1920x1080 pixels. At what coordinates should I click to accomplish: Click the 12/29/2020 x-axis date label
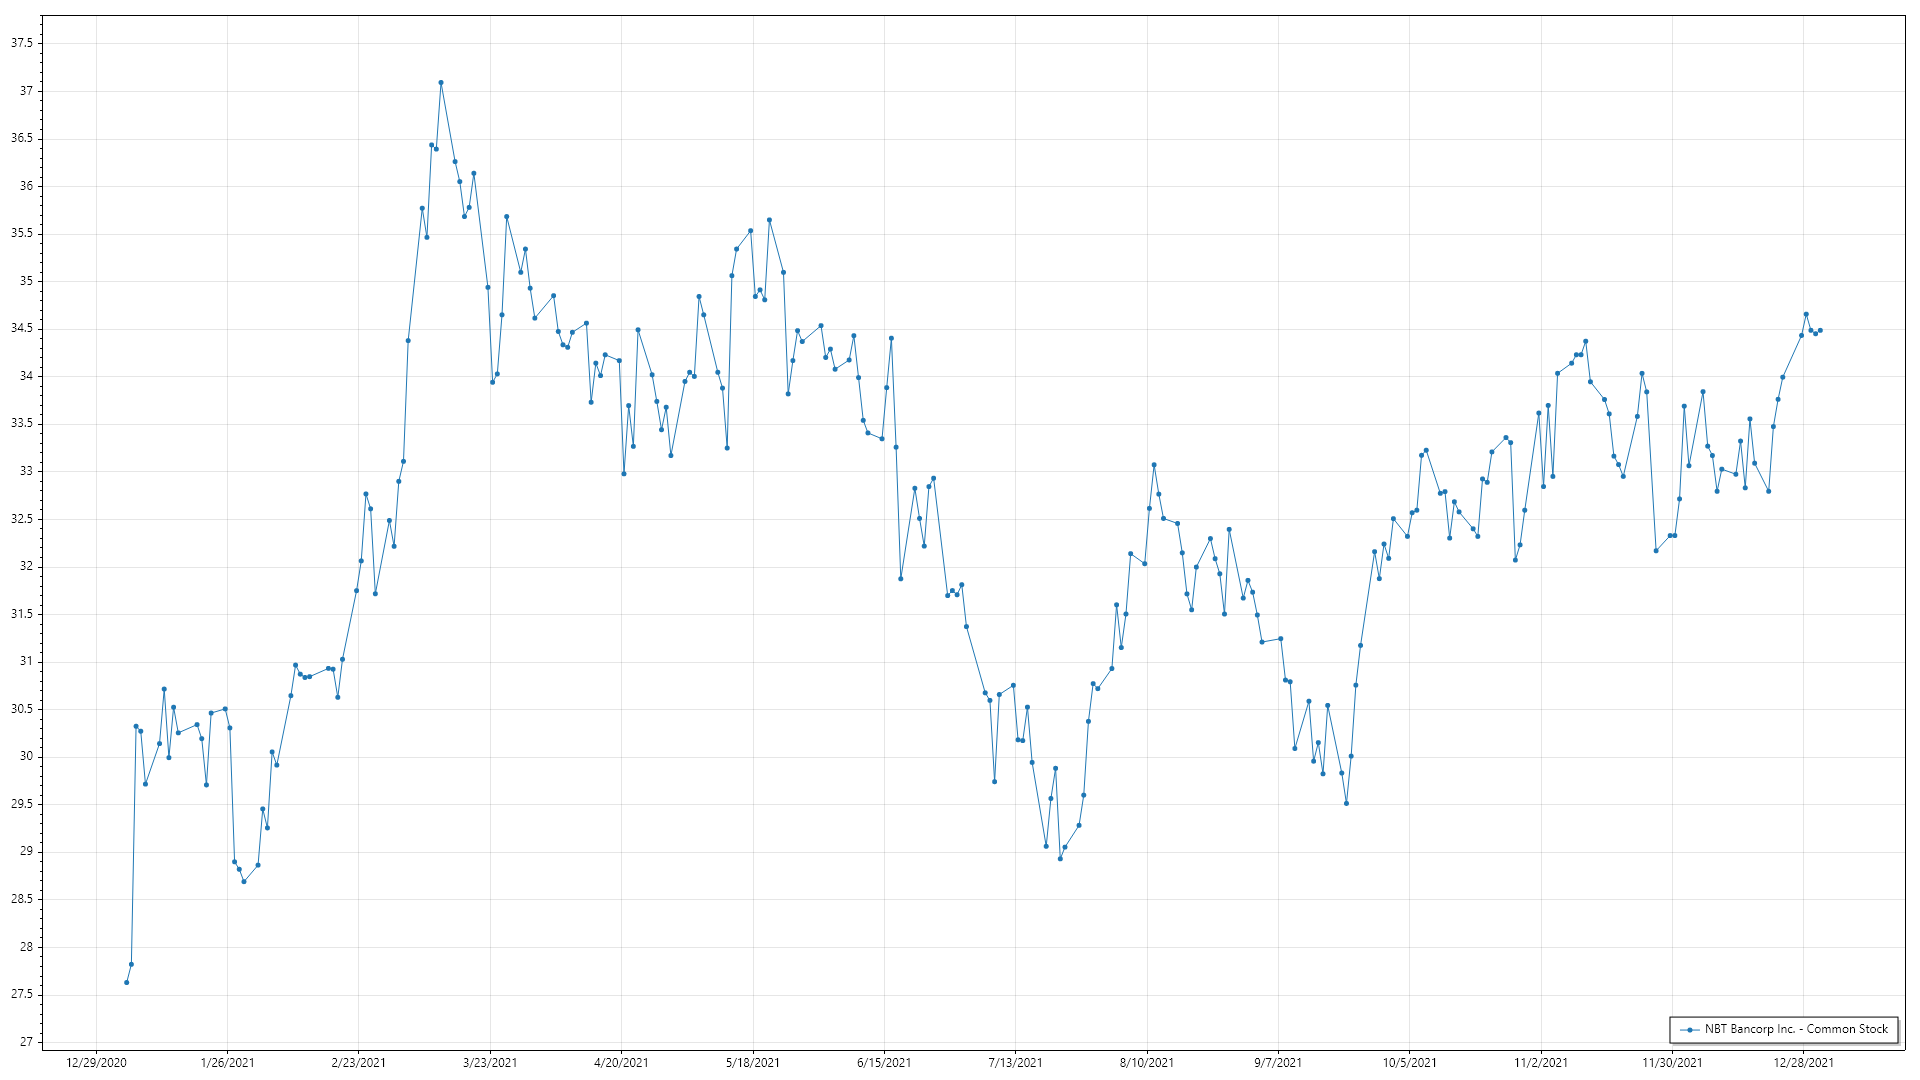coord(96,1062)
